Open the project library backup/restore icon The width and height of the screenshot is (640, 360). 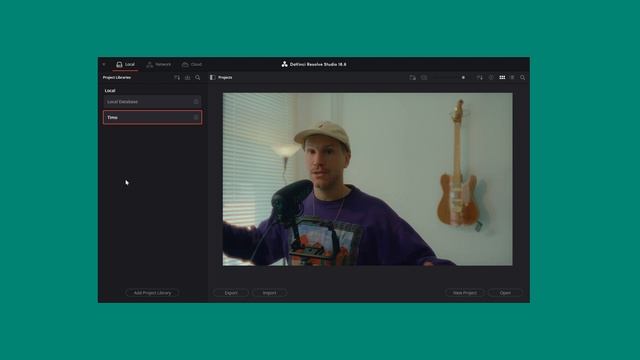point(187,78)
